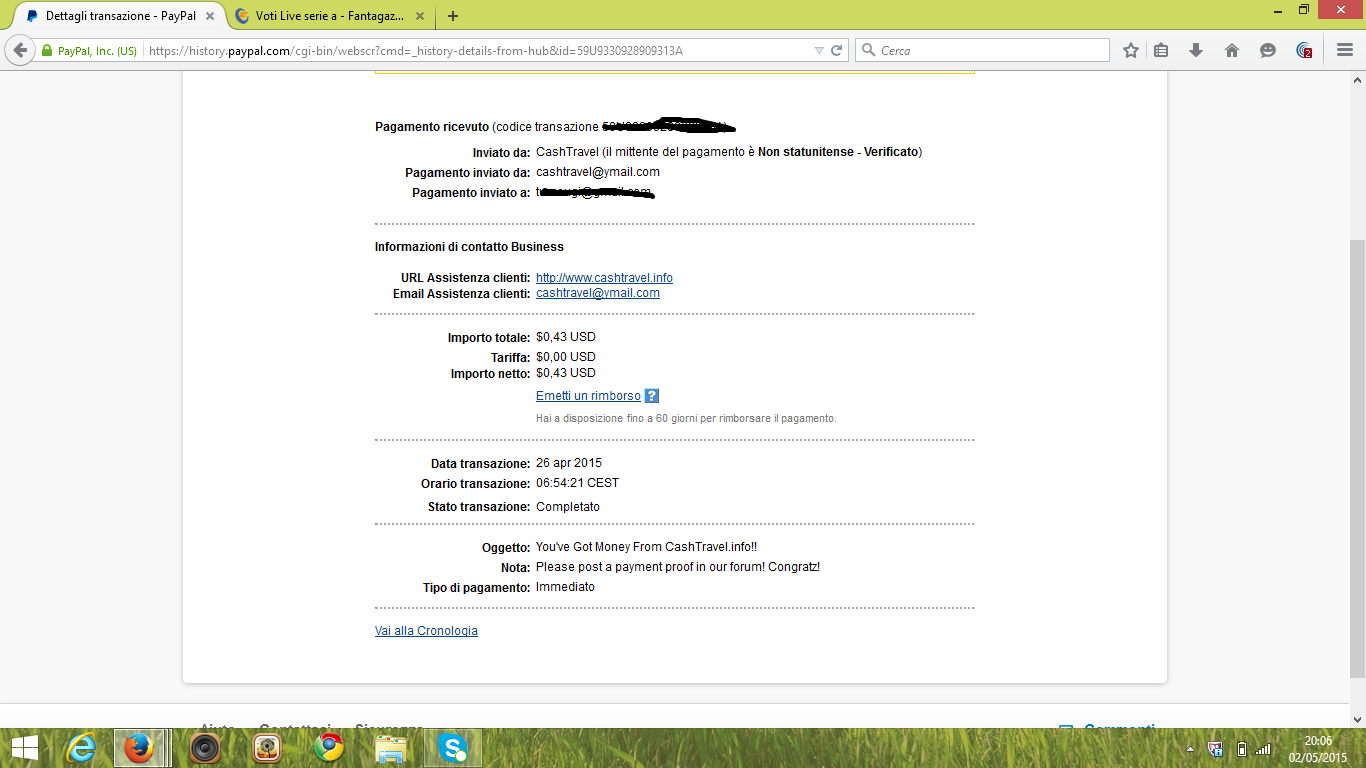The height and width of the screenshot is (768, 1366).
Task: Open the downloads arrow icon
Action: (x=1196, y=50)
